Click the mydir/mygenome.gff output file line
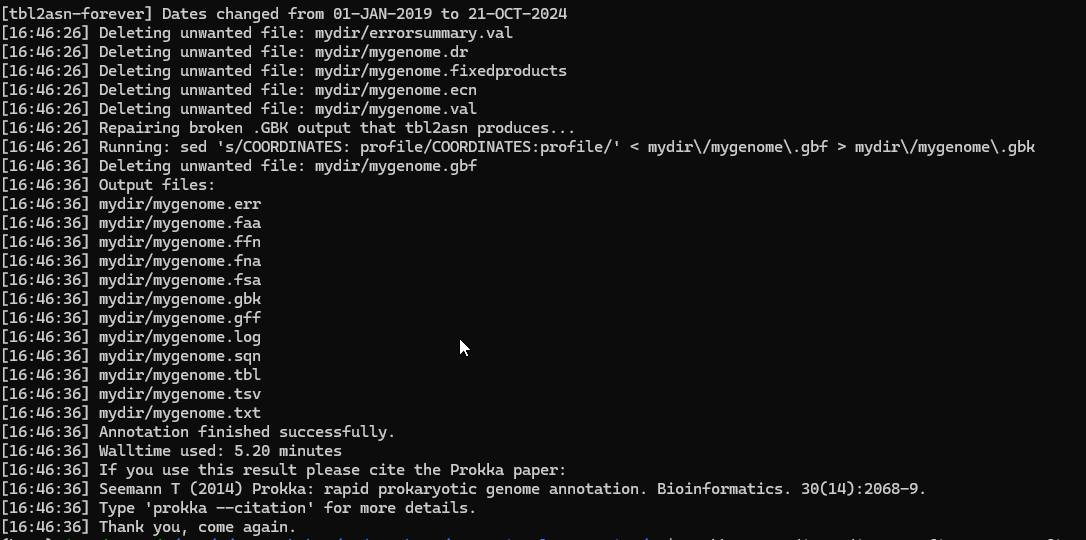This screenshot has height=540, width=1086. pyautogui.click(x=180, y=318)
